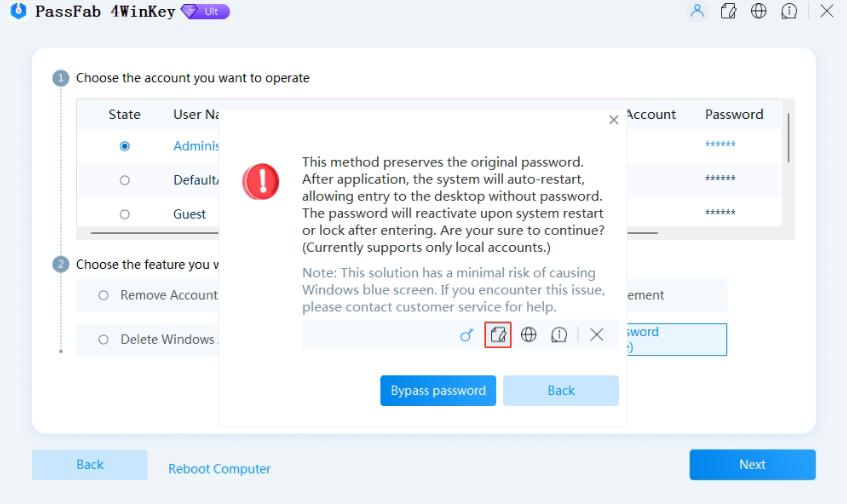
Task: Click the info icon inside the dialog strip
Action: tap(559, 335)
